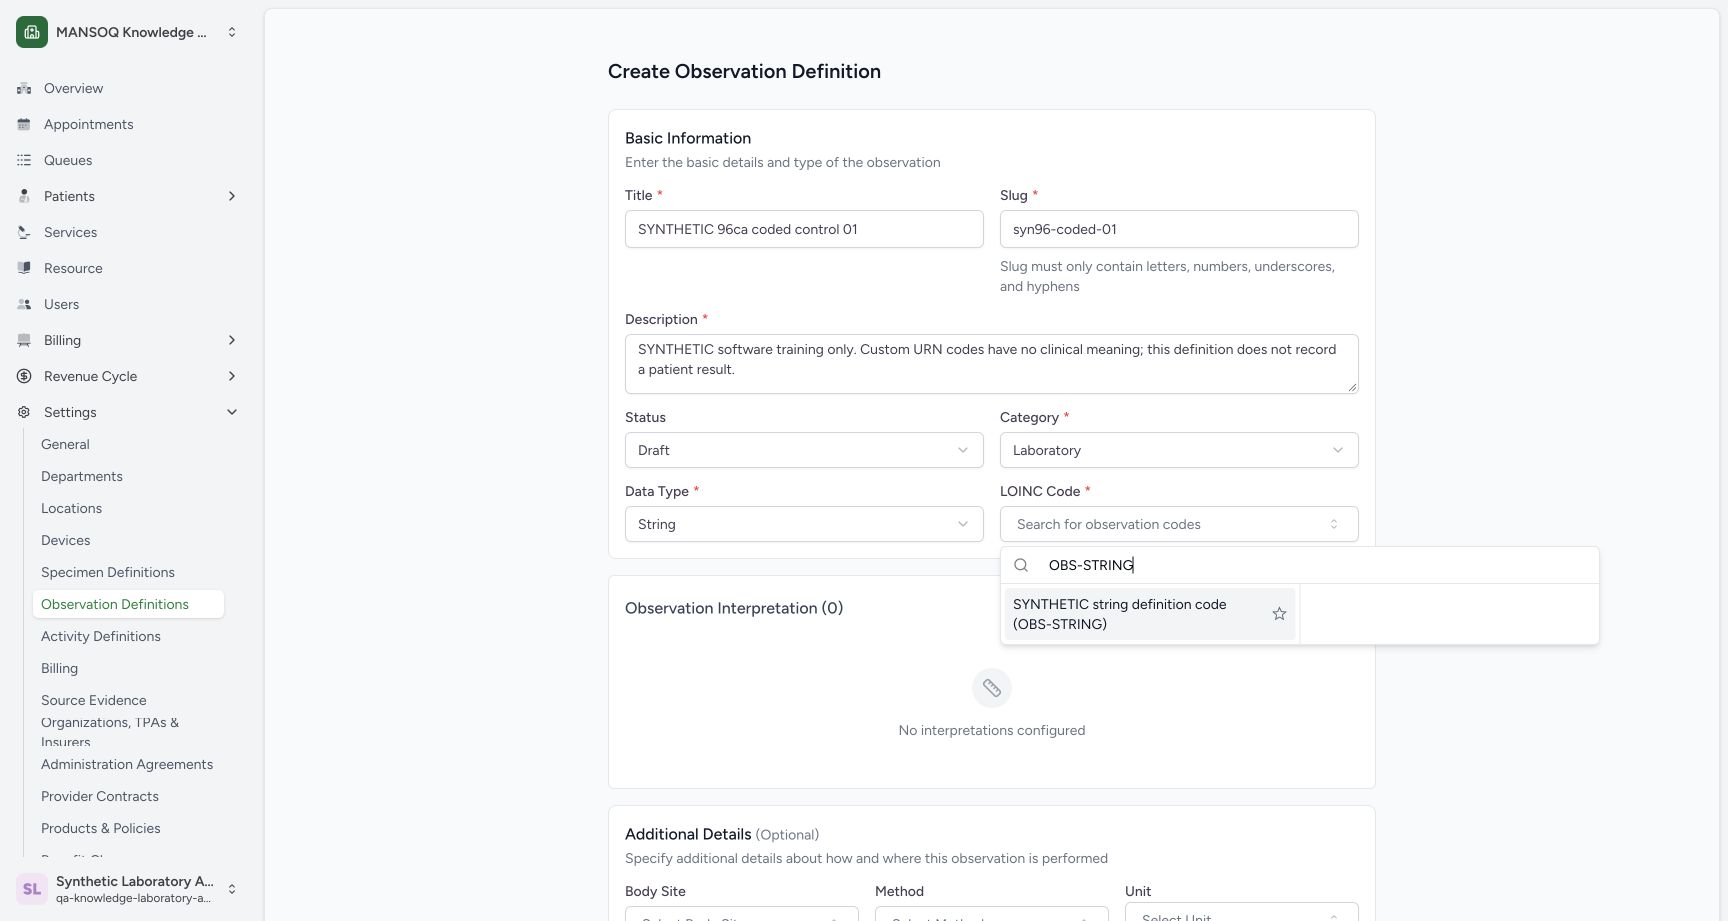
Task: Click the Appointments calendar icon
Action: click(24, 124)
